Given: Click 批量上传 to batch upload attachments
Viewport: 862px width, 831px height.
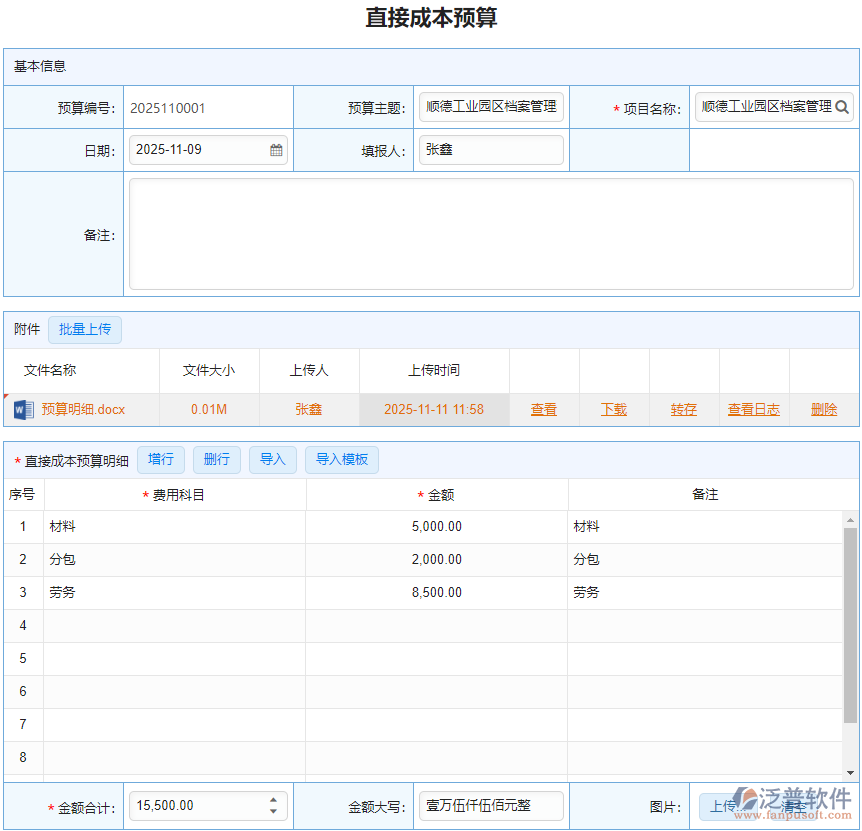Looking at the screenshot, I should pyautogui.click(x=84, y=330).
